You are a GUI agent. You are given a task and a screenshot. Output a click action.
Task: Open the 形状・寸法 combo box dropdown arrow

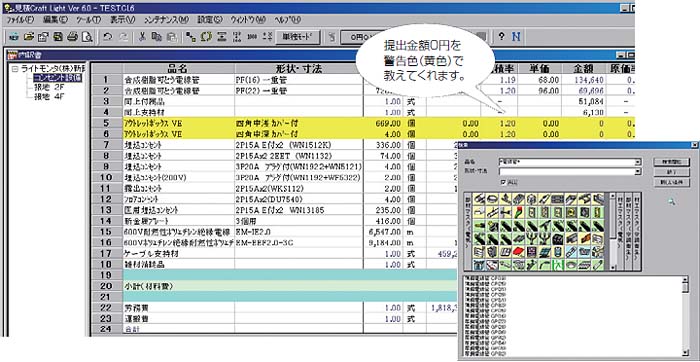tap(638, 171)
